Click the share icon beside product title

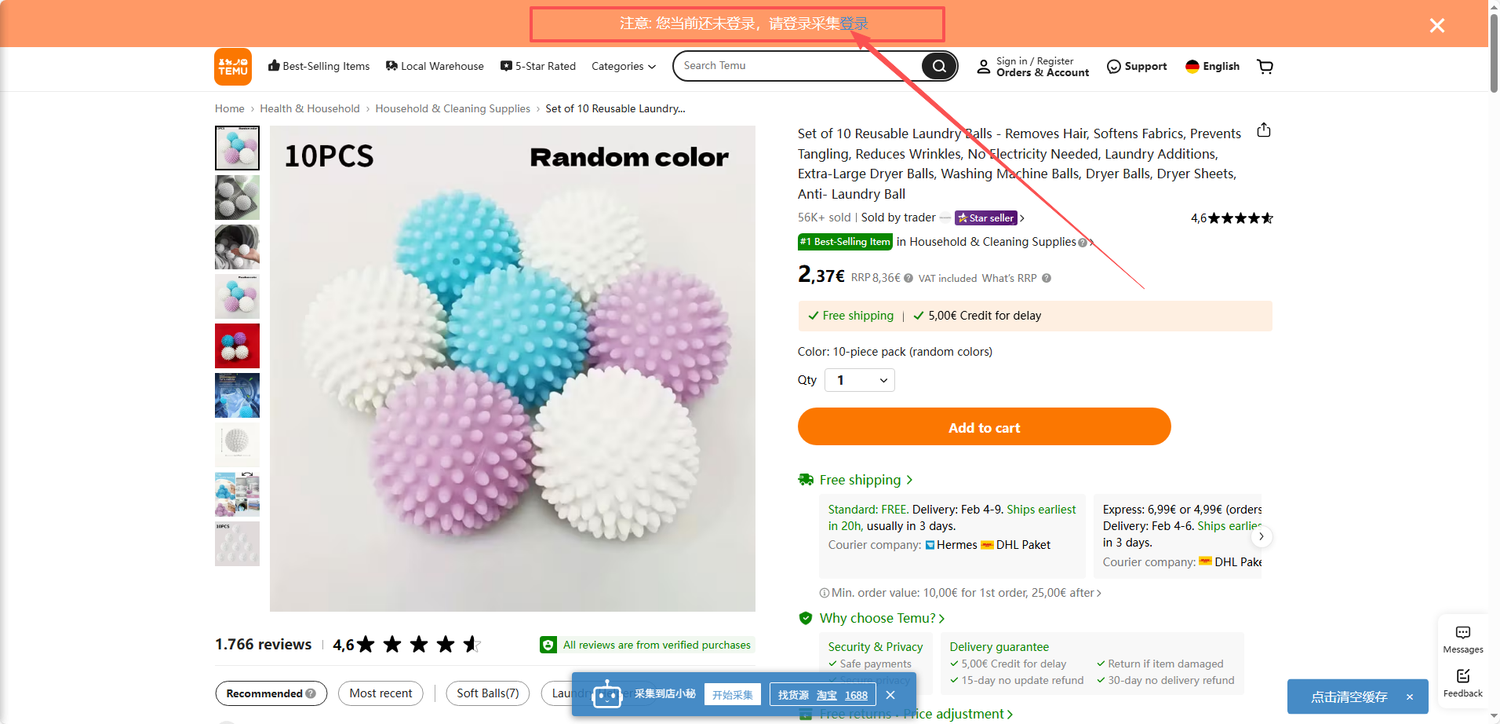[x=1264, y=131]
